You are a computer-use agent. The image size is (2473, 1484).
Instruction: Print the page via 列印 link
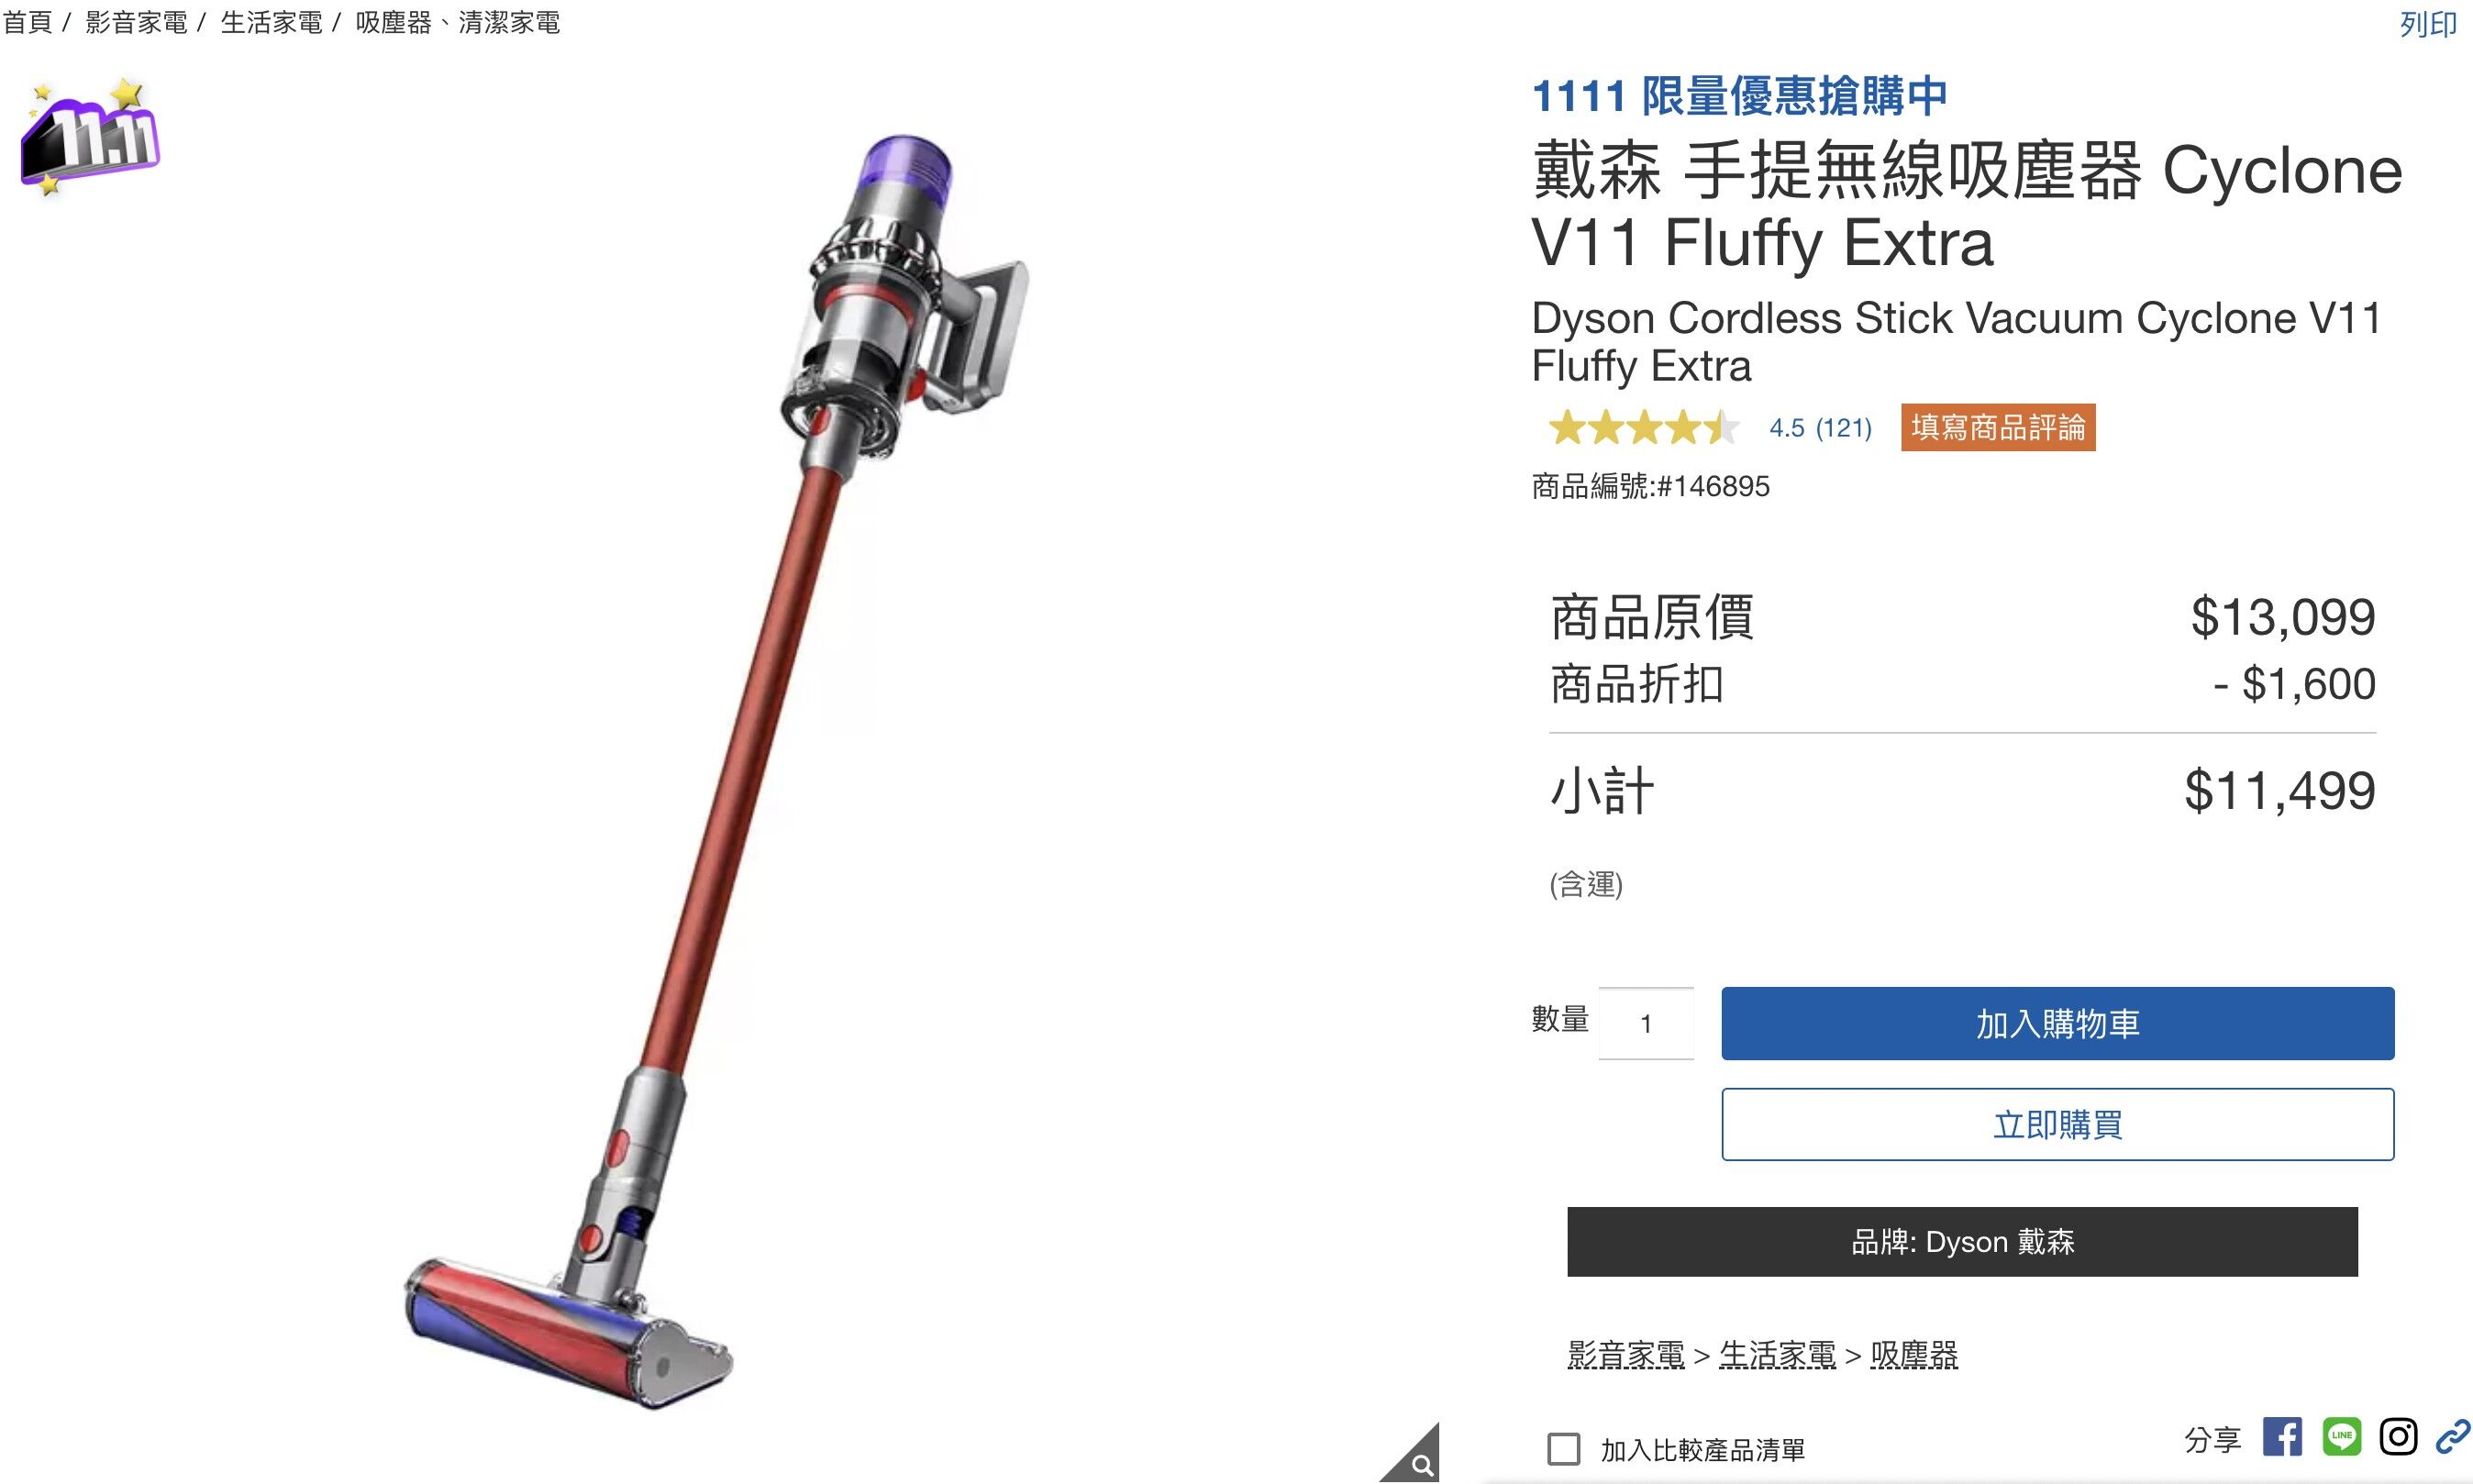tap(2428, 24)
